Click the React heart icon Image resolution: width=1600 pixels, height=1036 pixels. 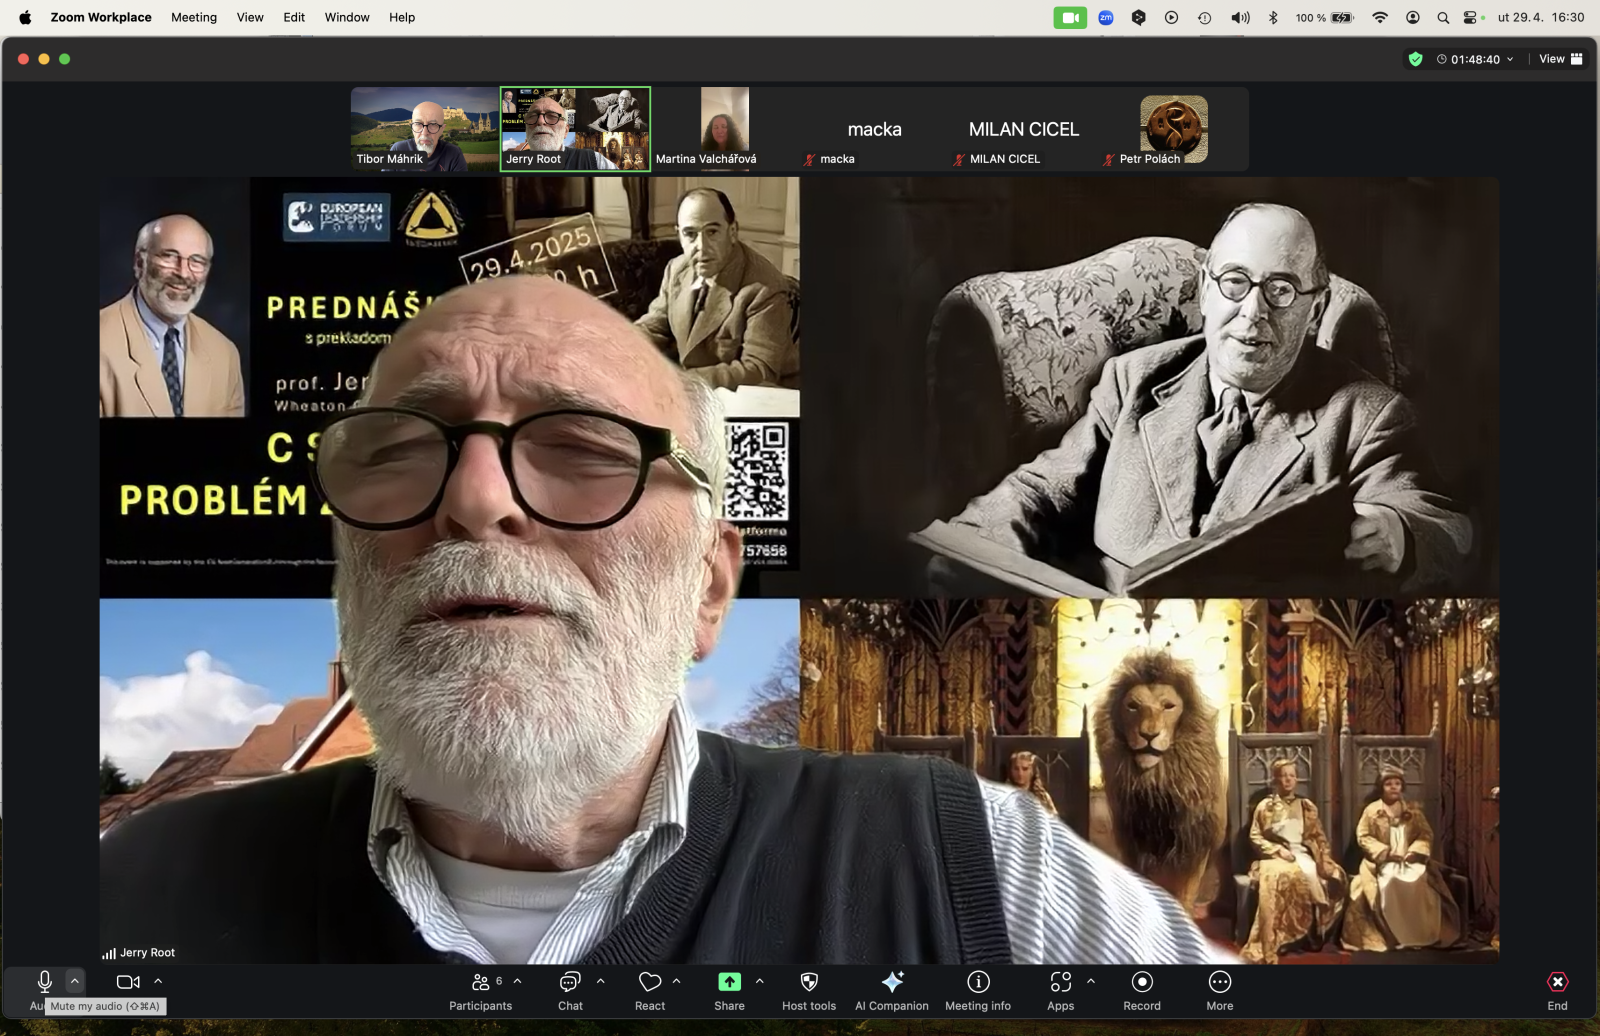coord(650,983)
